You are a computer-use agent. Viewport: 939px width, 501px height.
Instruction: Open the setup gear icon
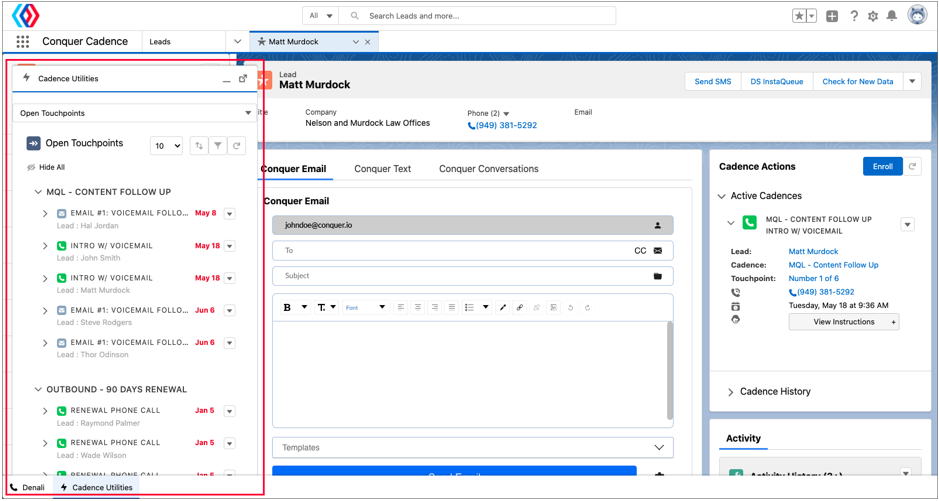point(873,17)
